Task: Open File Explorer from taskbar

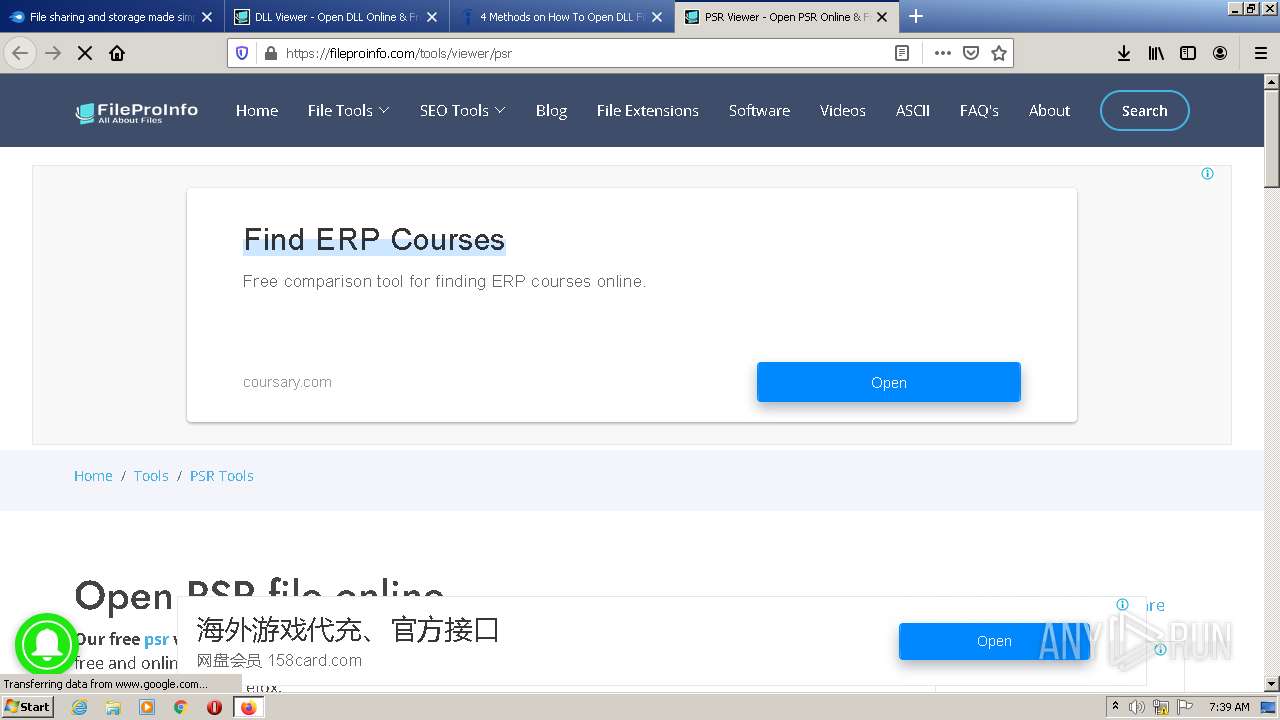Action: [113, 707]
